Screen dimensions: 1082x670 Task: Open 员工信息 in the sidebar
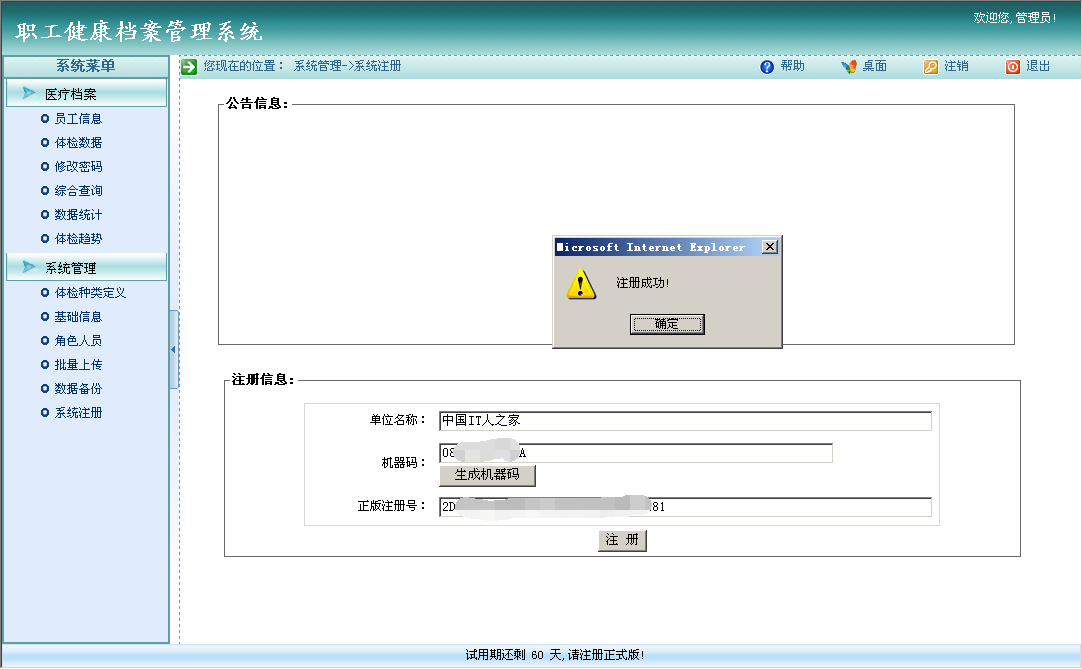[x=78, y=119]
